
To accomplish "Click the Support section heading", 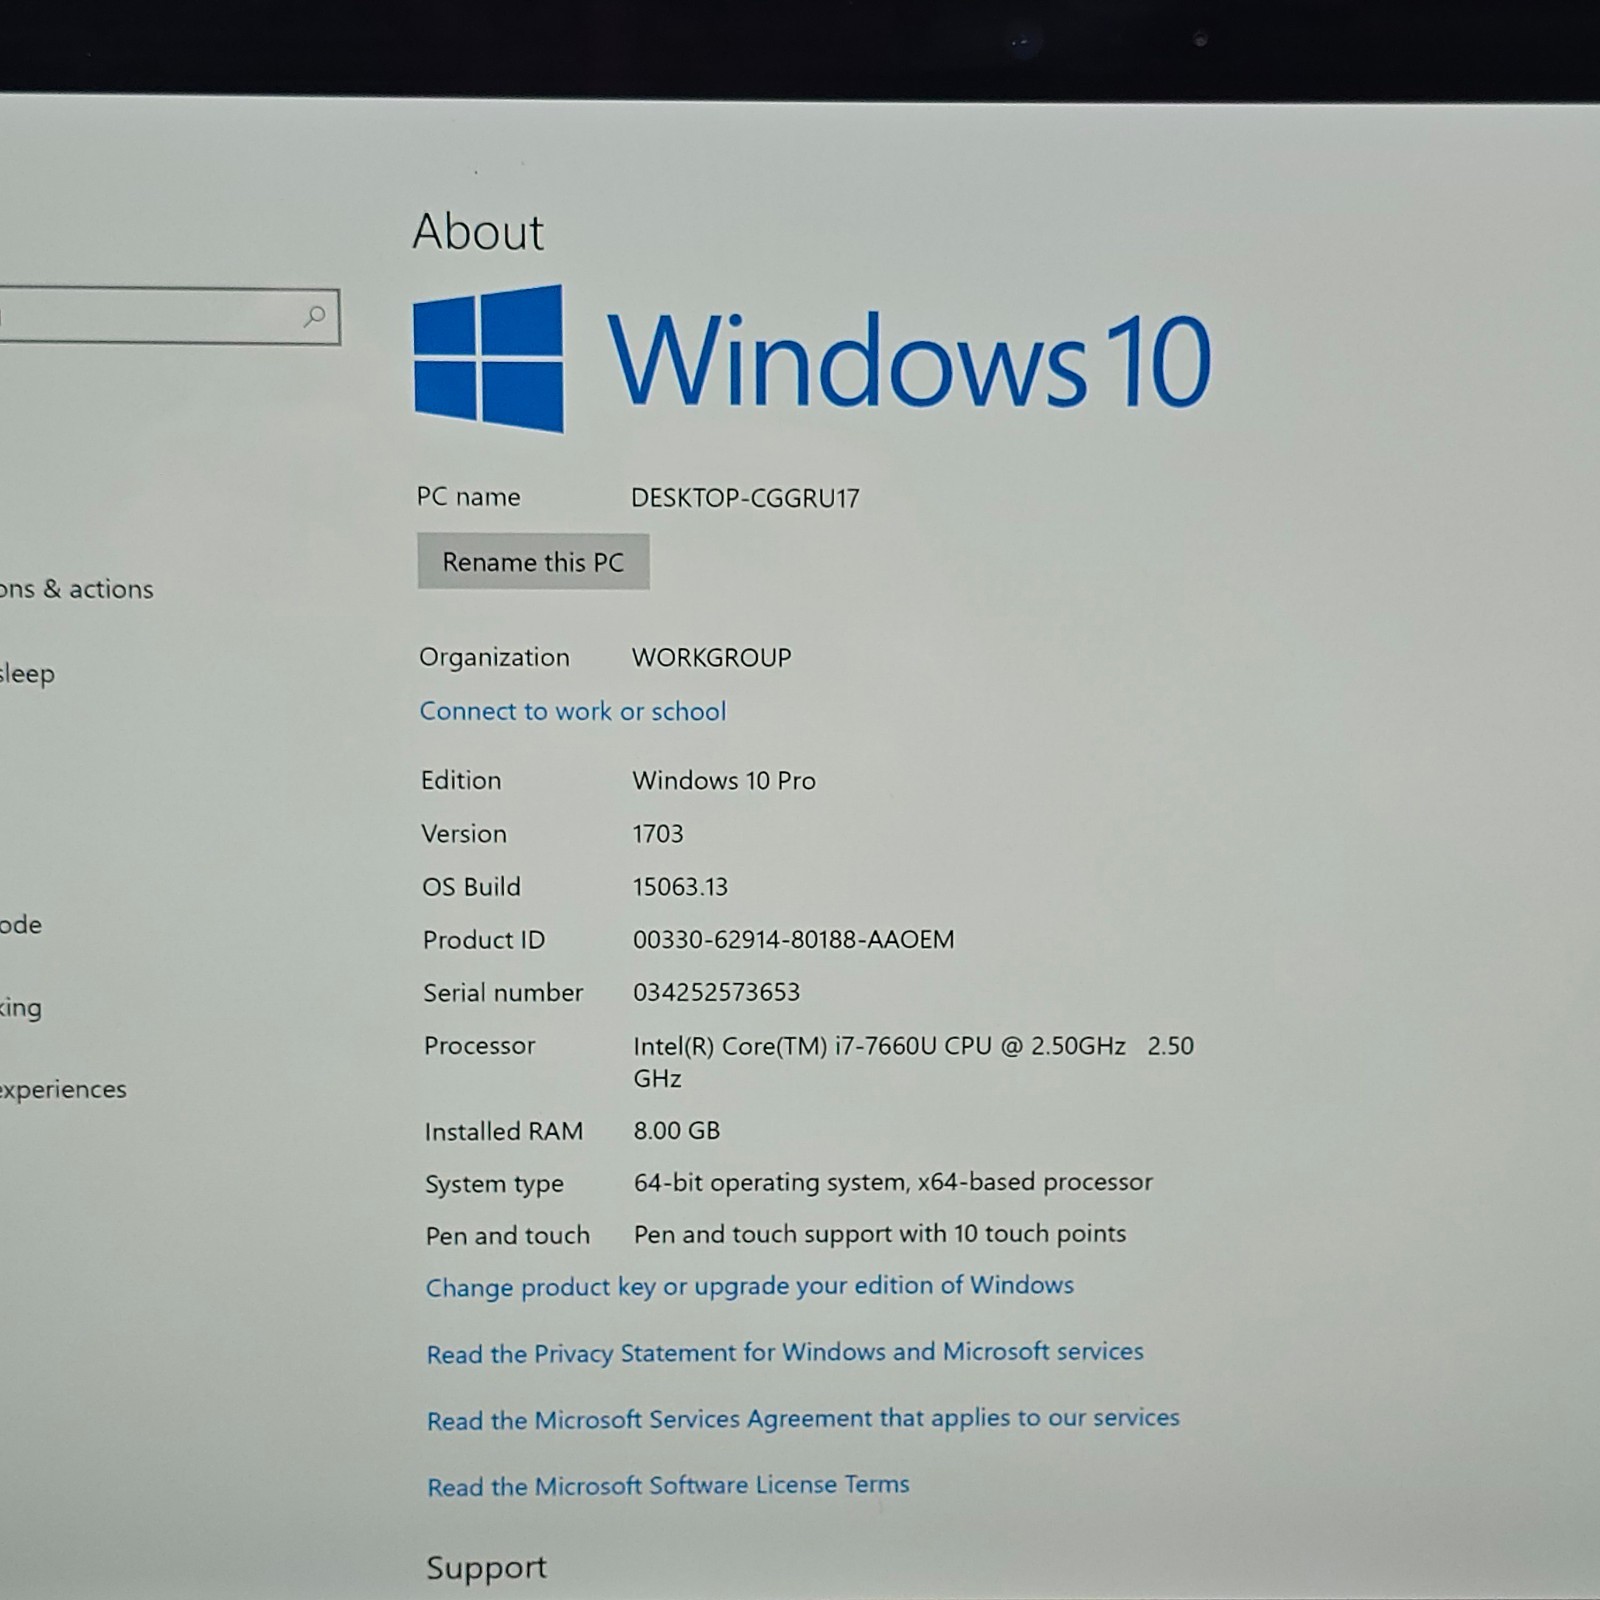I will point(486,1568).
